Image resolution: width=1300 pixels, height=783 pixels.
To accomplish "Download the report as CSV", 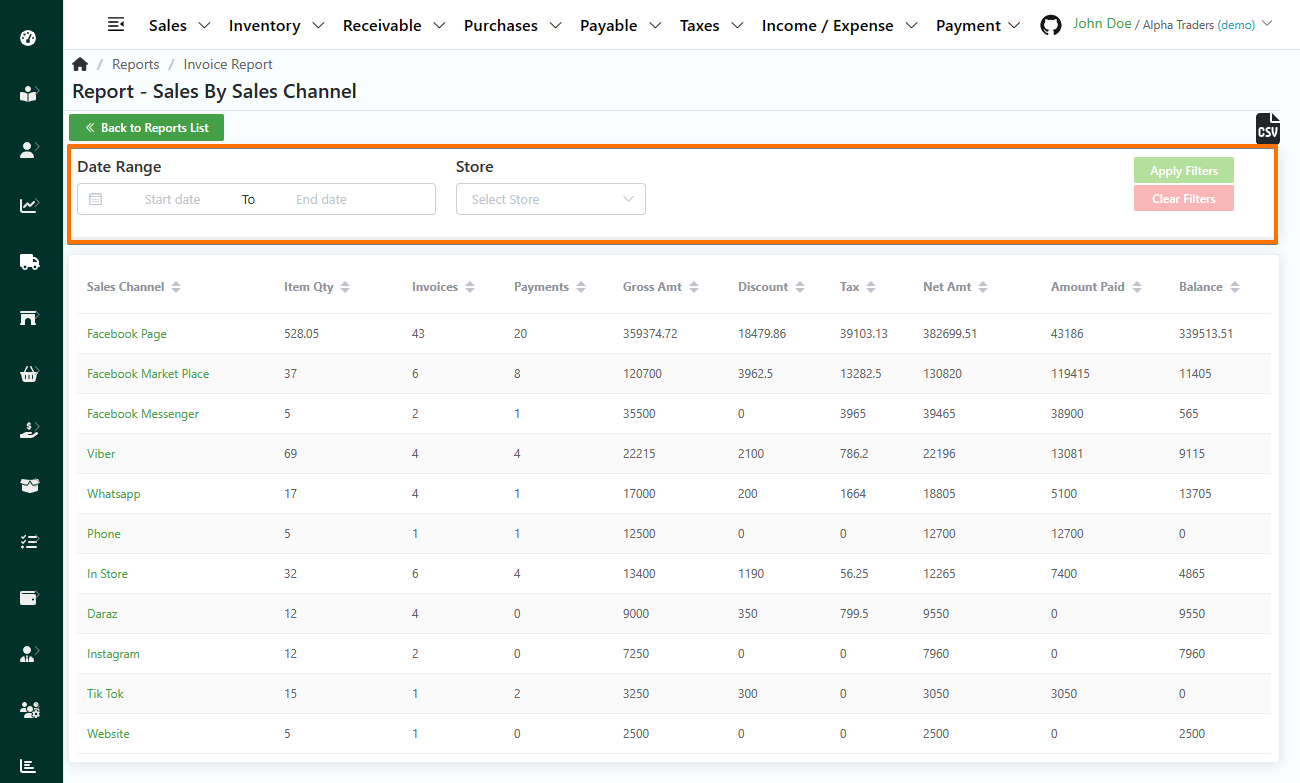I will (1267, 129).
